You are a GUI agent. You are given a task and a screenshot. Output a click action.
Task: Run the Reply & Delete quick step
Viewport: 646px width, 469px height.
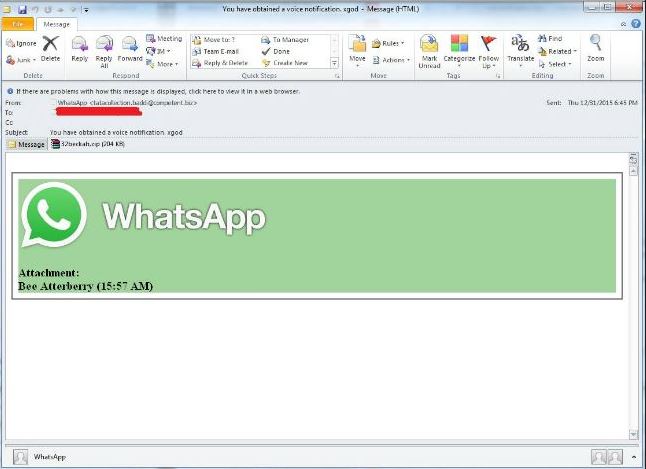220,63
